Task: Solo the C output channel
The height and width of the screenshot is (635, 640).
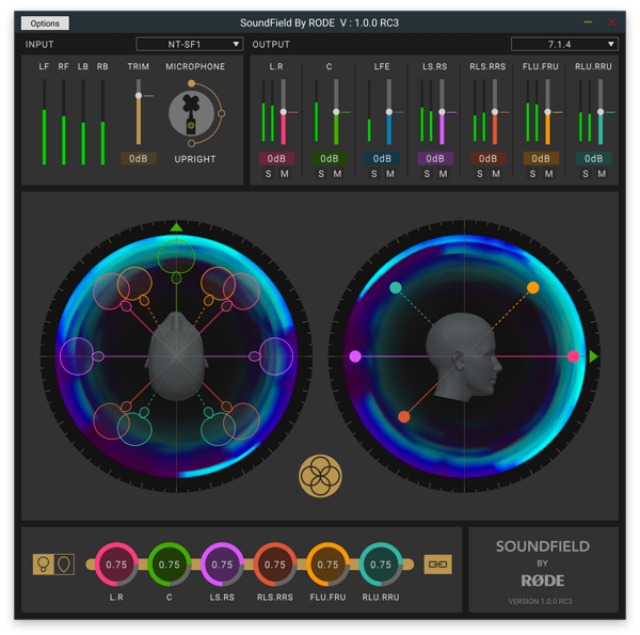Action: (x=321, y=174)
